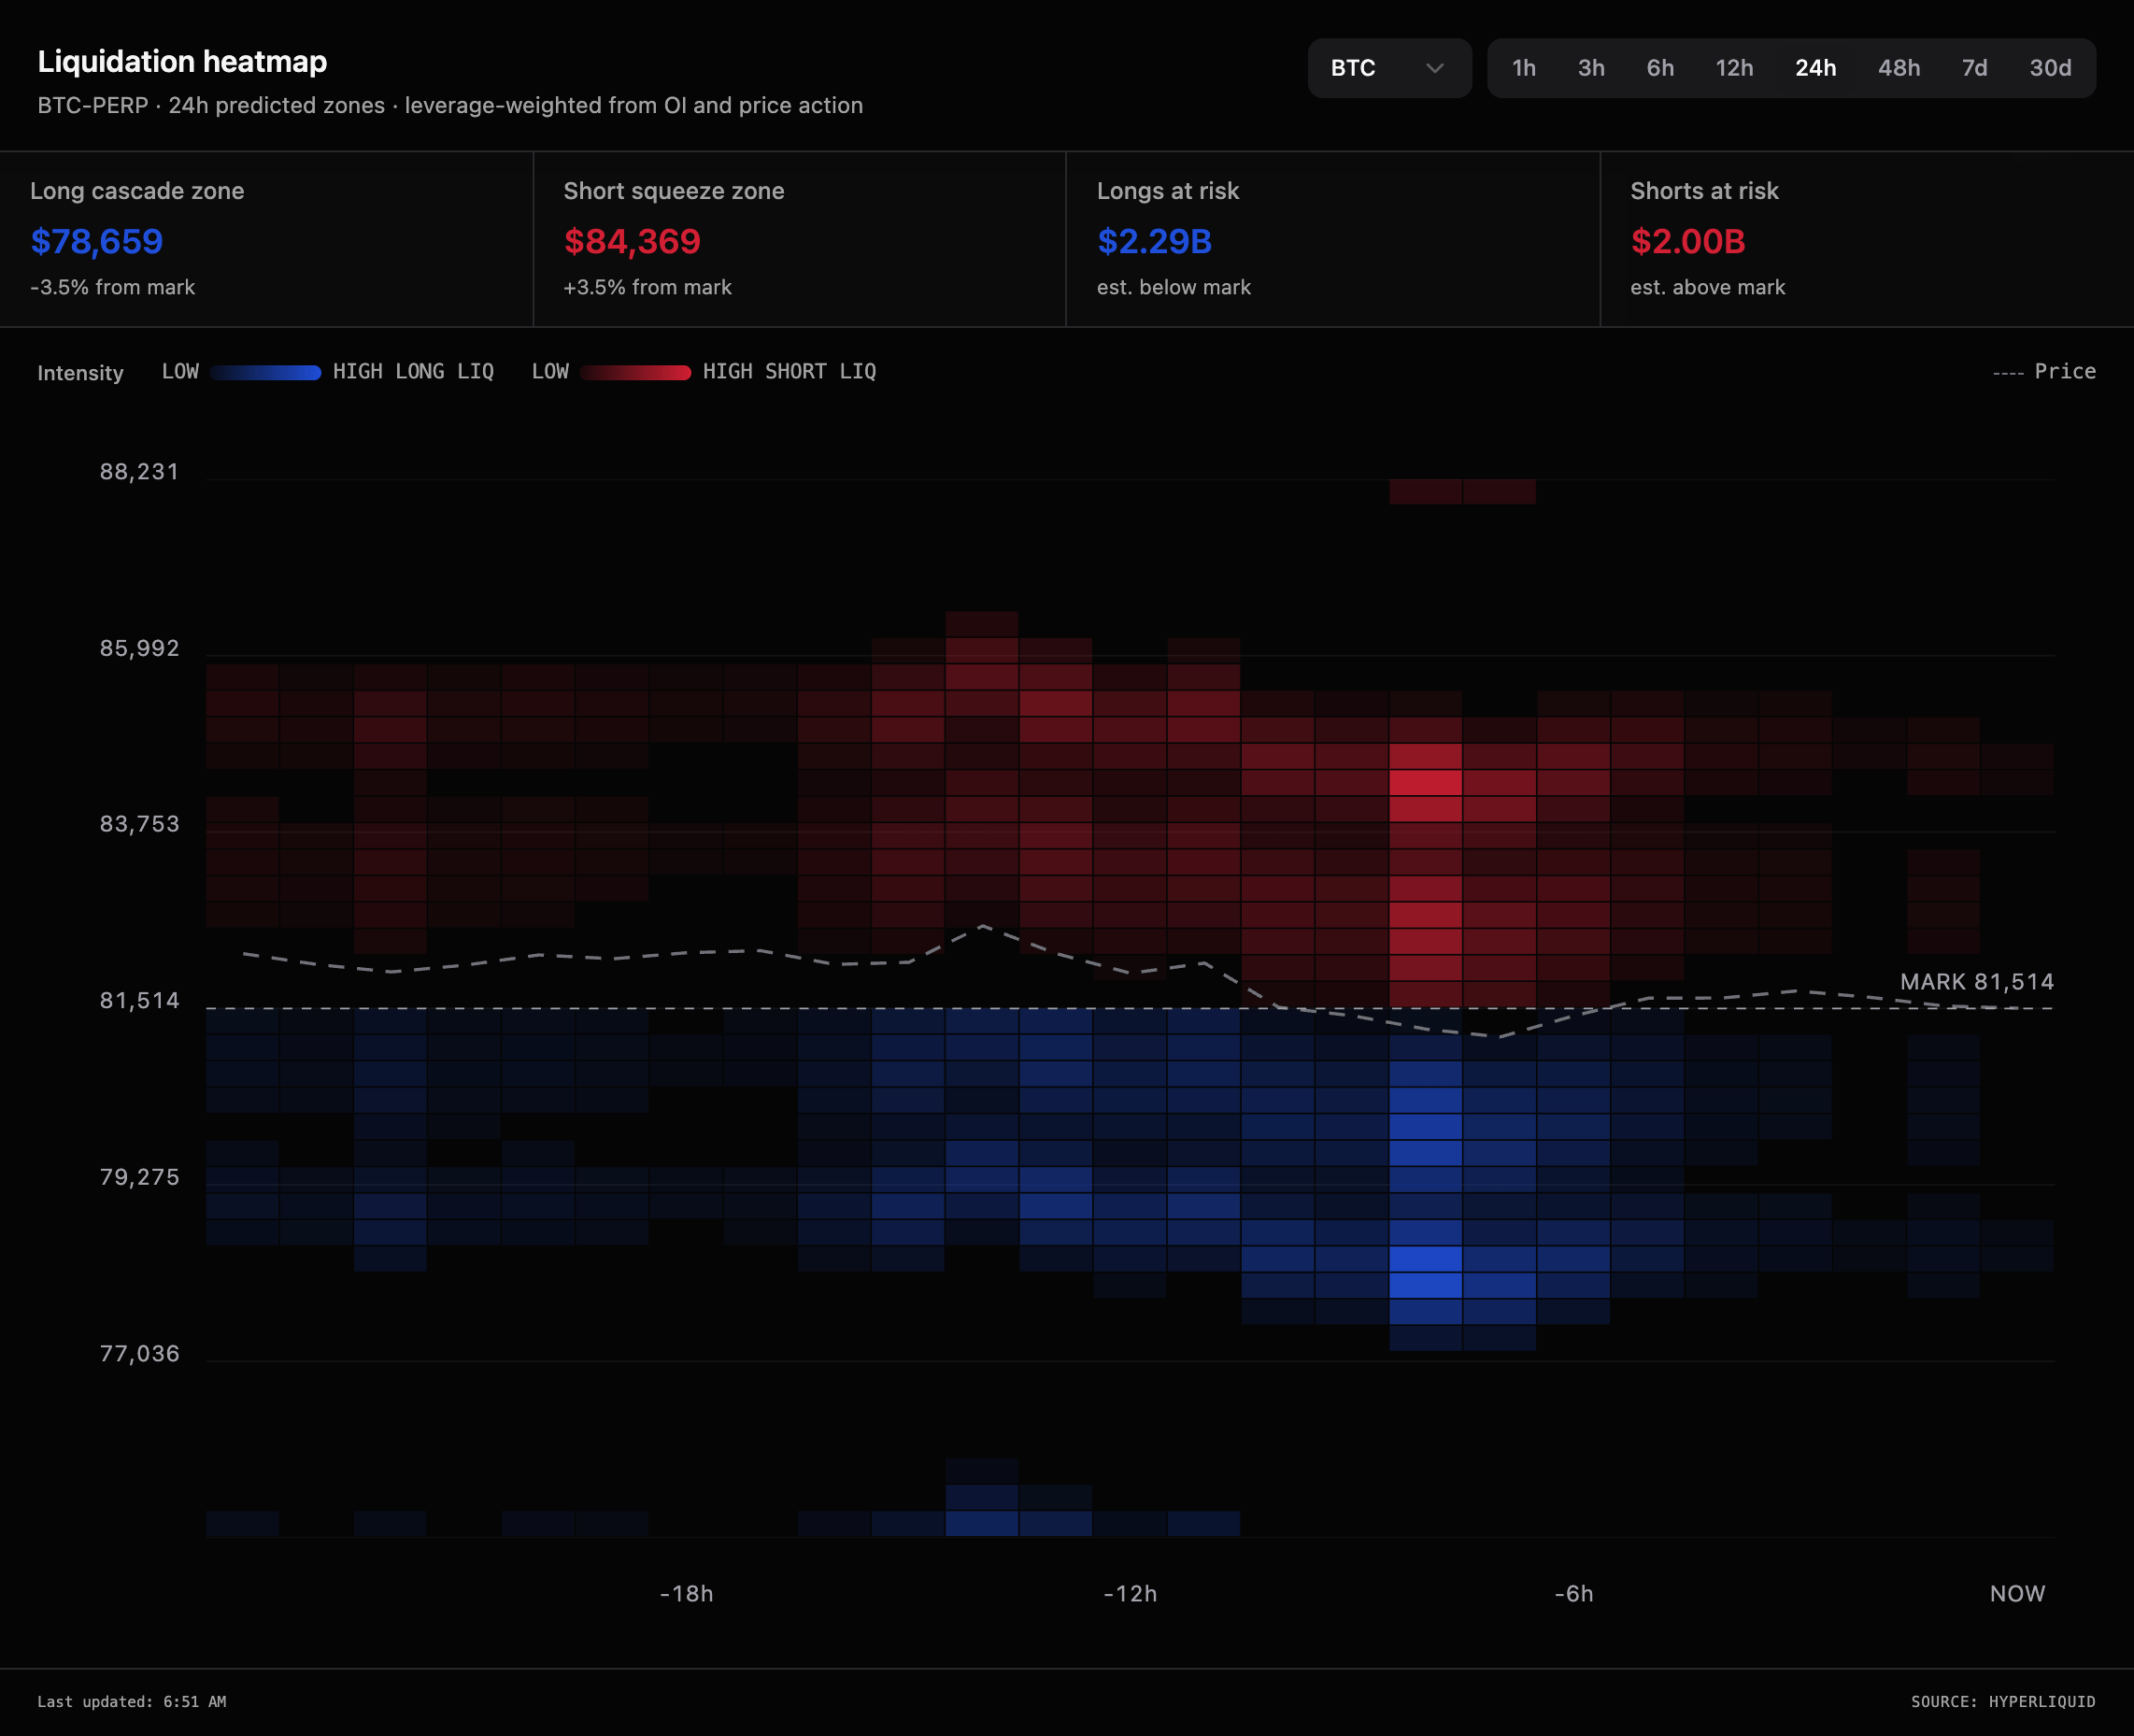The height and width of the screenshot is (1736, 2134).
Task: Click the Short squeeze zone label
Action: point(674,191)
